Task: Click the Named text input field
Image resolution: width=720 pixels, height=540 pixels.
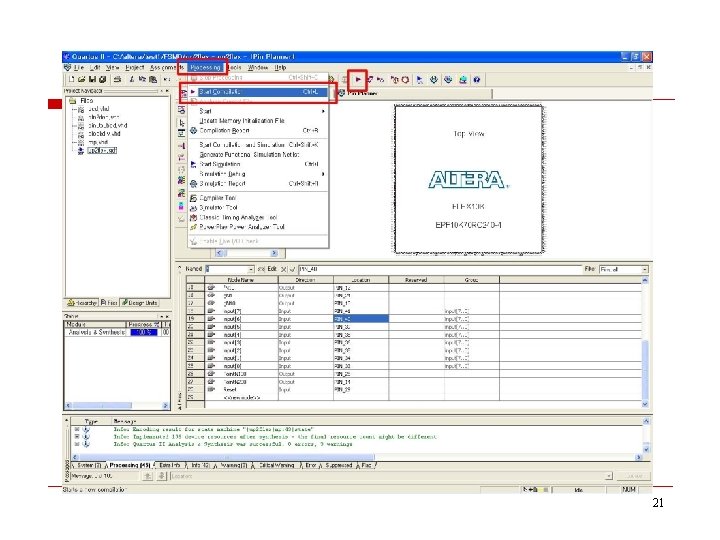Action: click(x=226, y=269)
